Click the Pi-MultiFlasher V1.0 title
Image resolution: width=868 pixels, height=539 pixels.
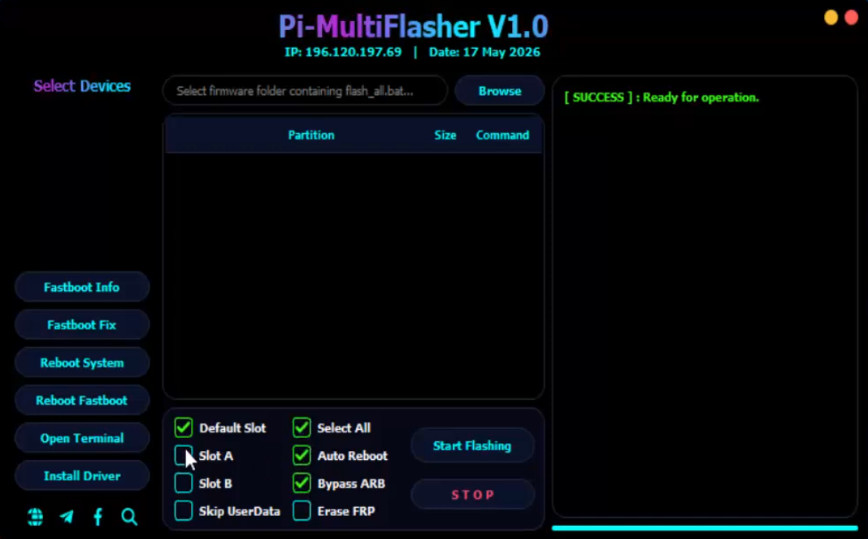point(413,26)
